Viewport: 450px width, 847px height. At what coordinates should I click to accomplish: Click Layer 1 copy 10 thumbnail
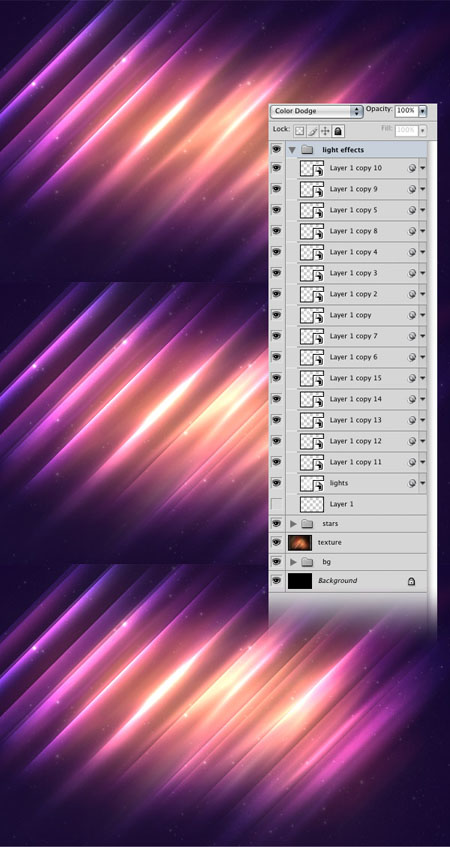(x=312, y=168)
